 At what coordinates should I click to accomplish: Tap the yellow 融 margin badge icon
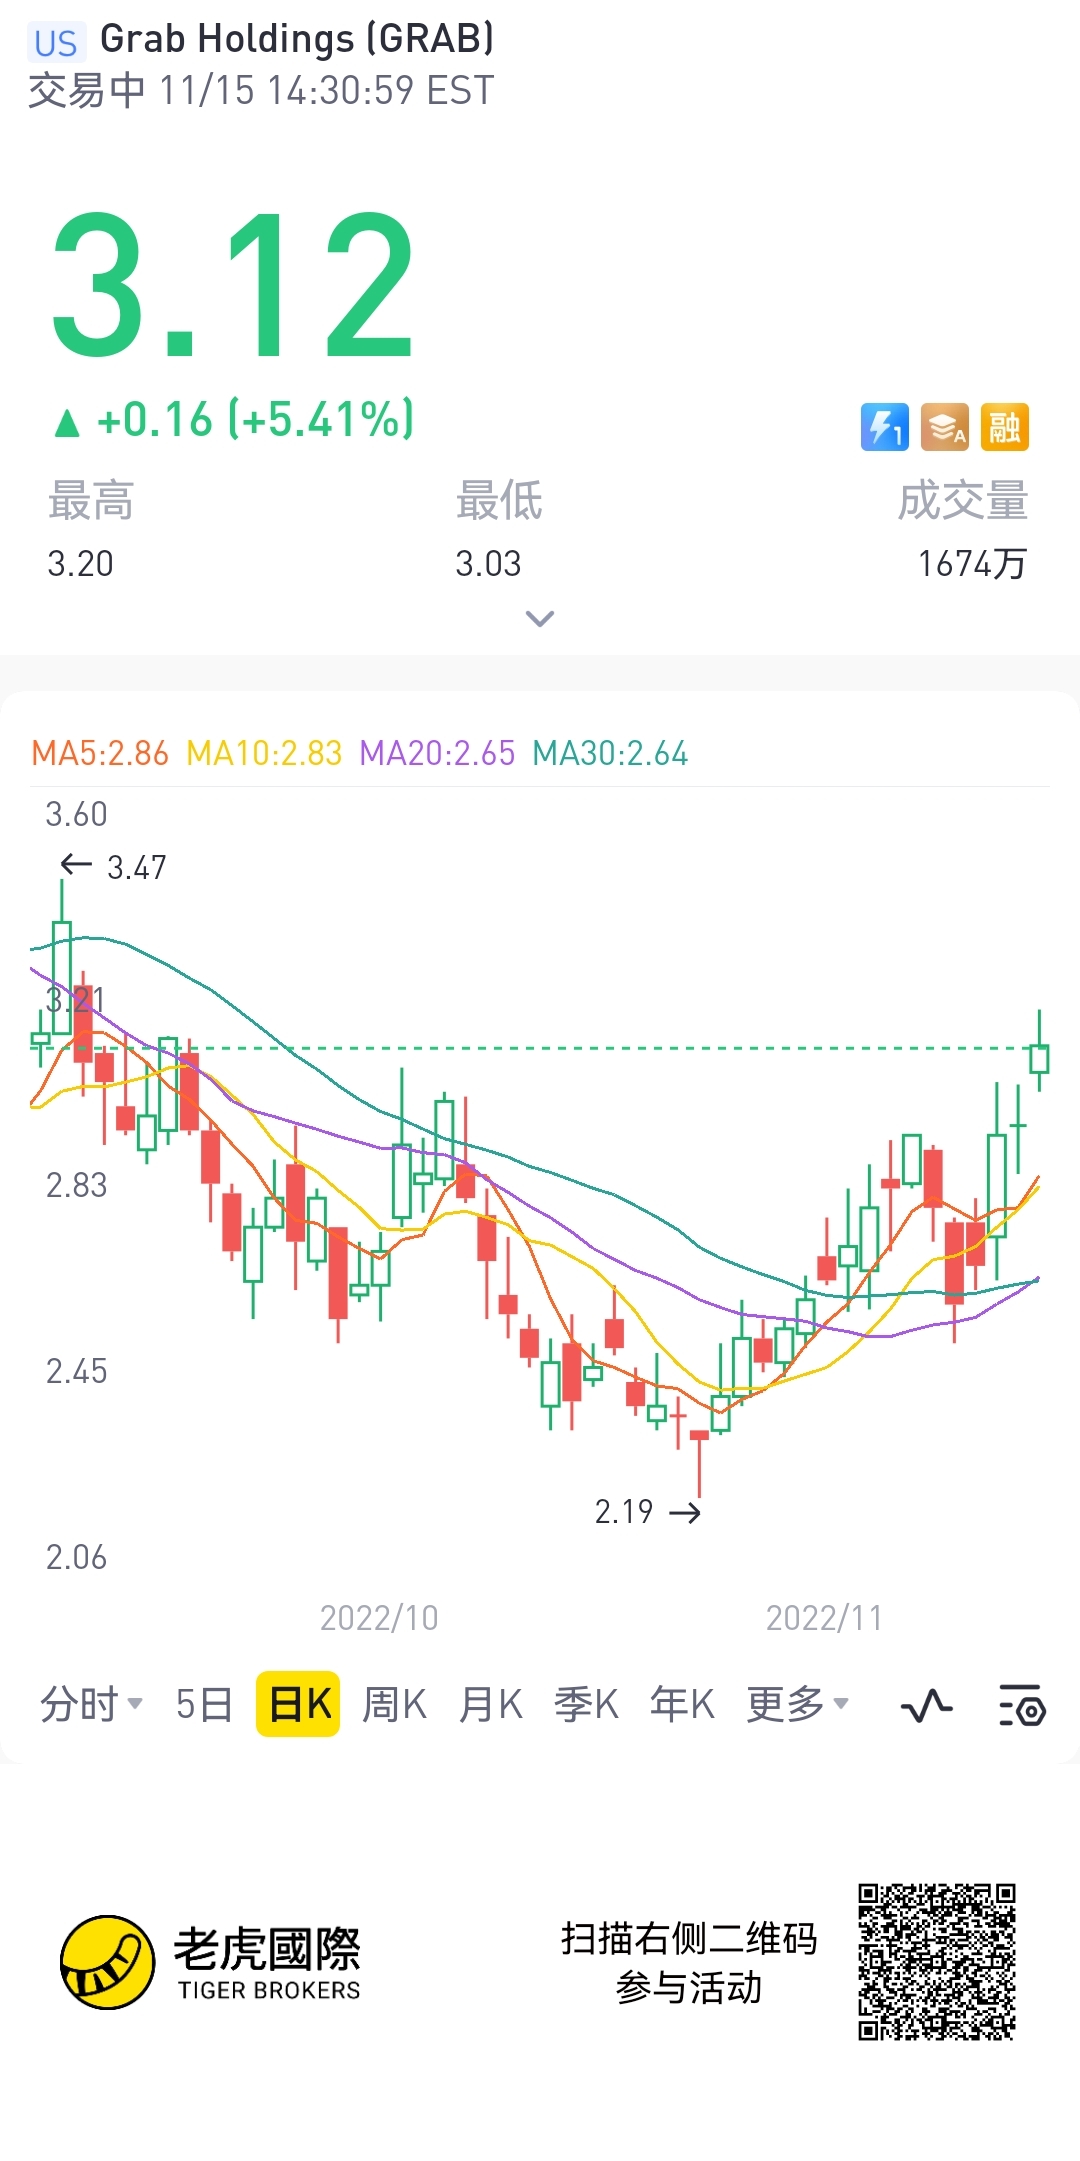[1005, 427]
